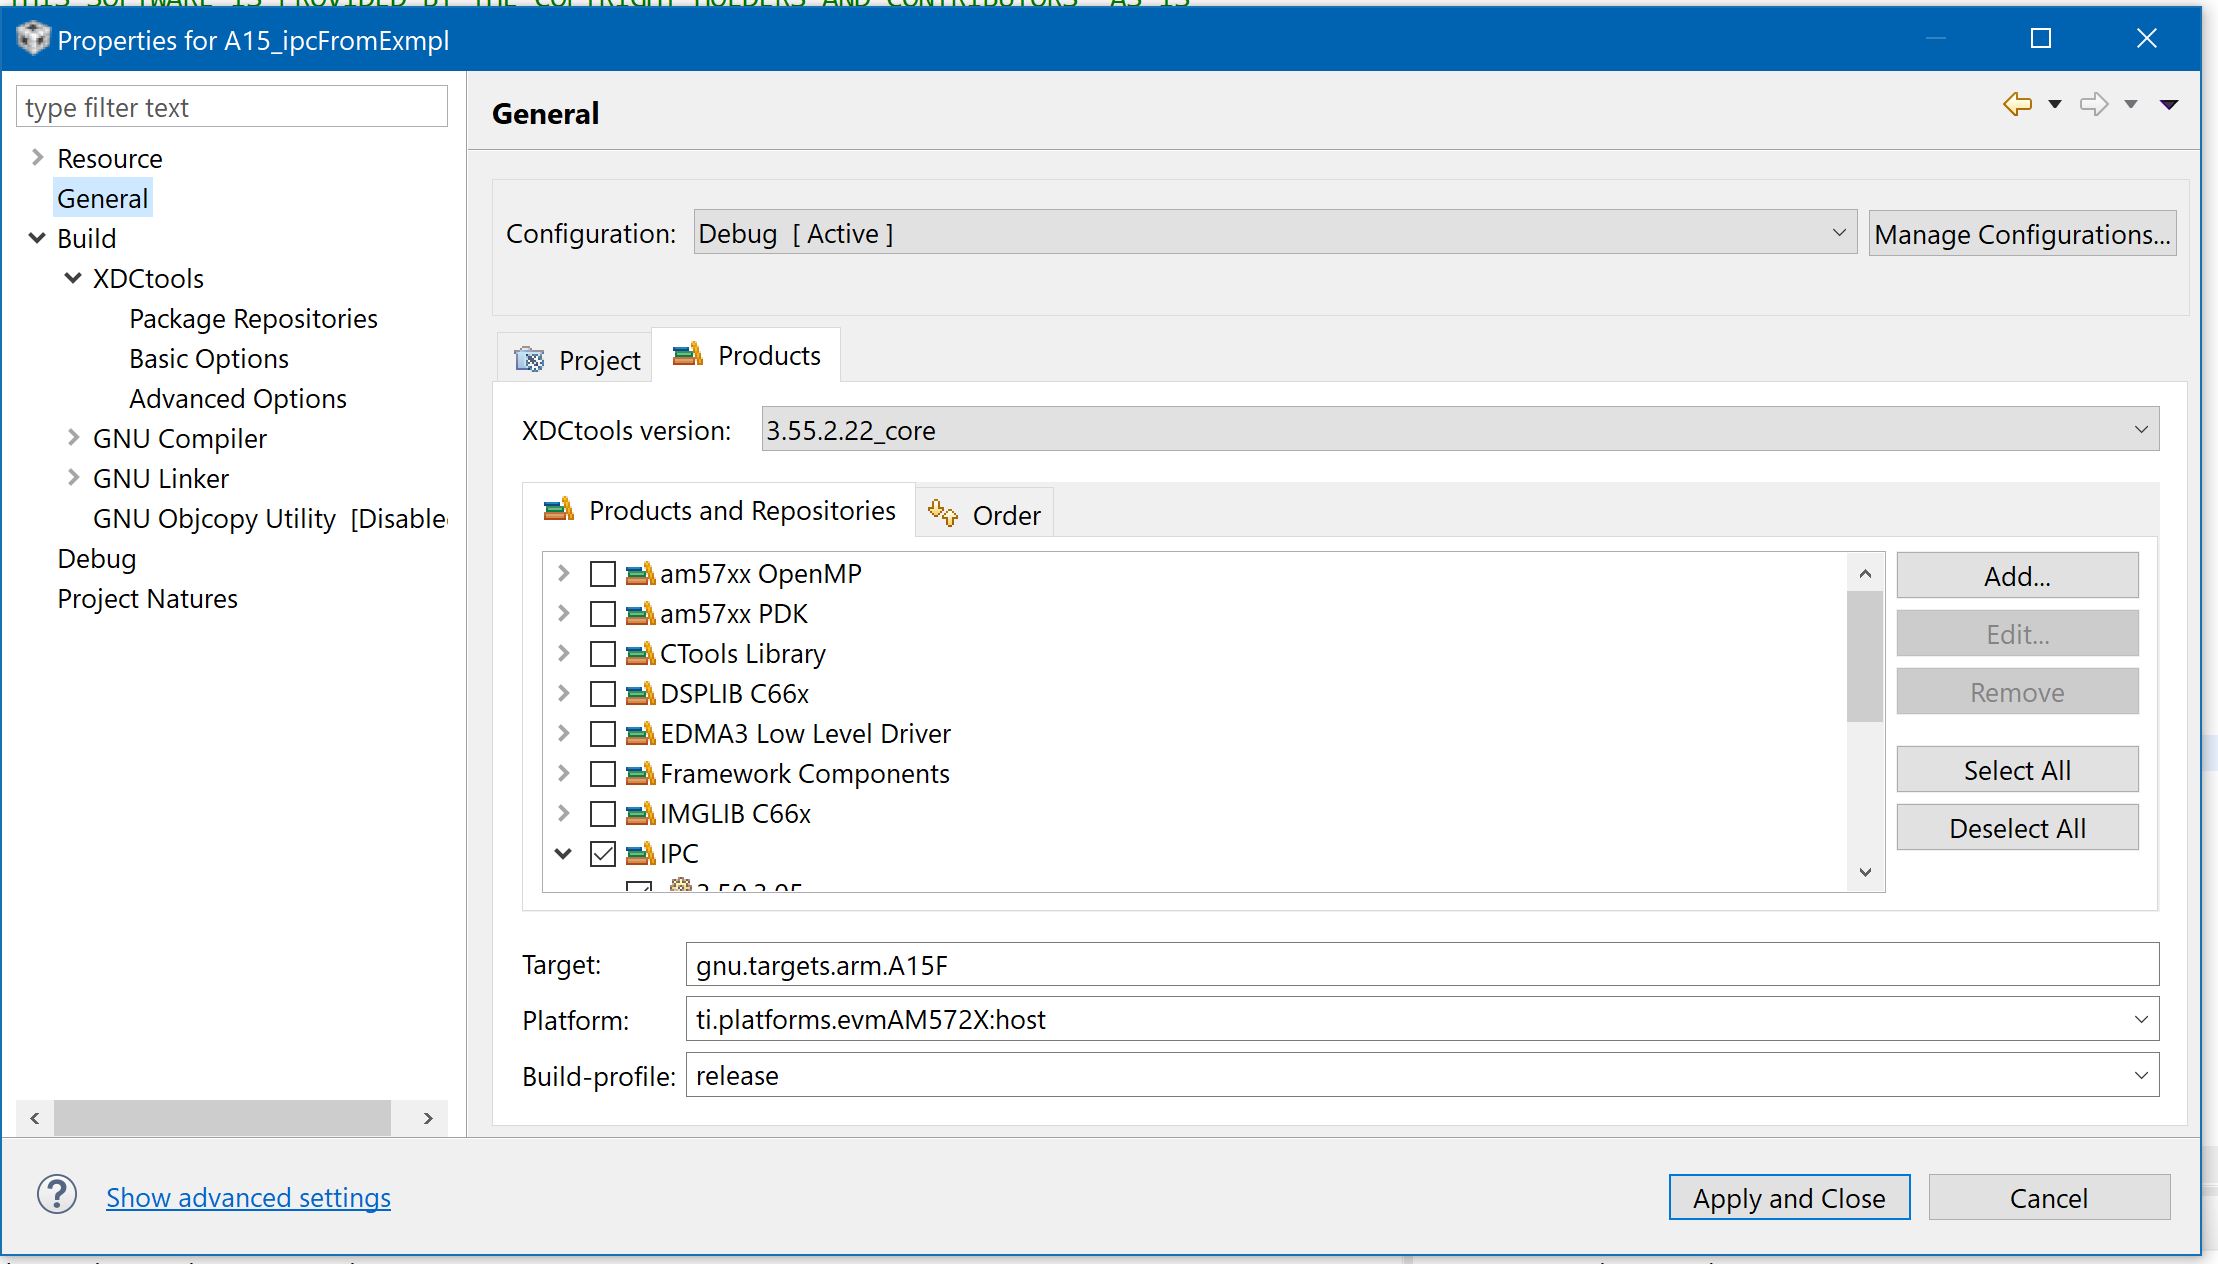Check the DSPLIB C66x product
Image resolution: width=2218 pixels, height=1264 pixels.
pos(601,693)
